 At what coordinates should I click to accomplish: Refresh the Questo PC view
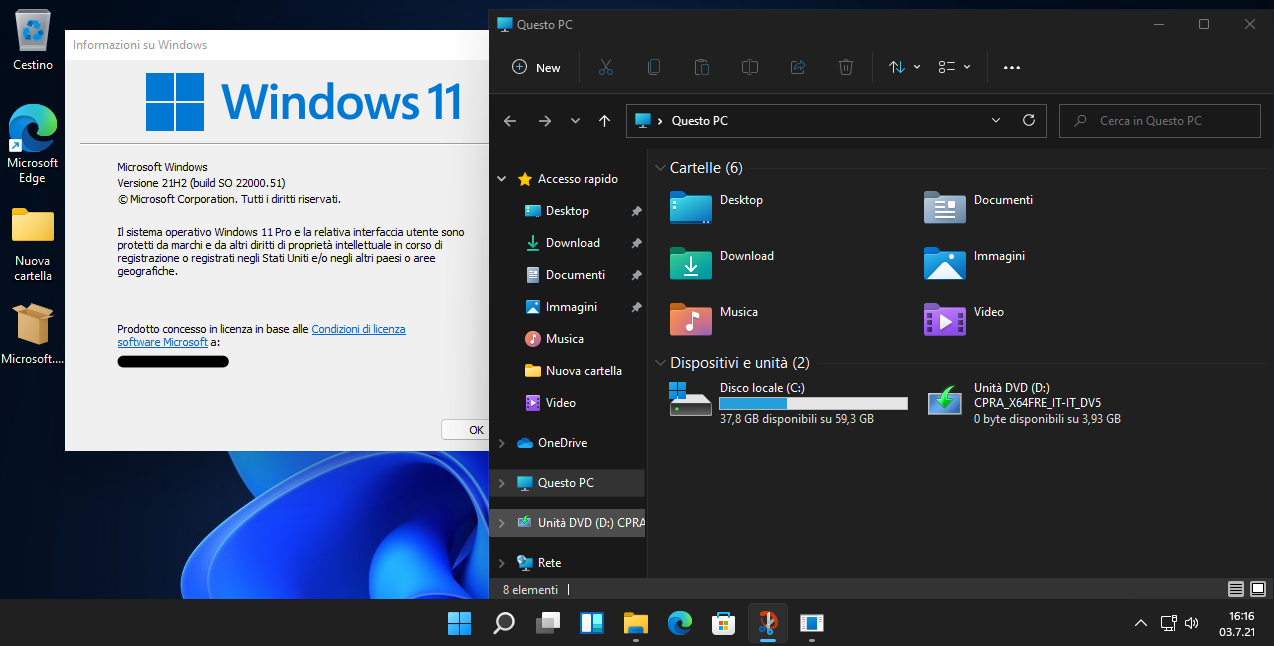(x=1029, y=121)
